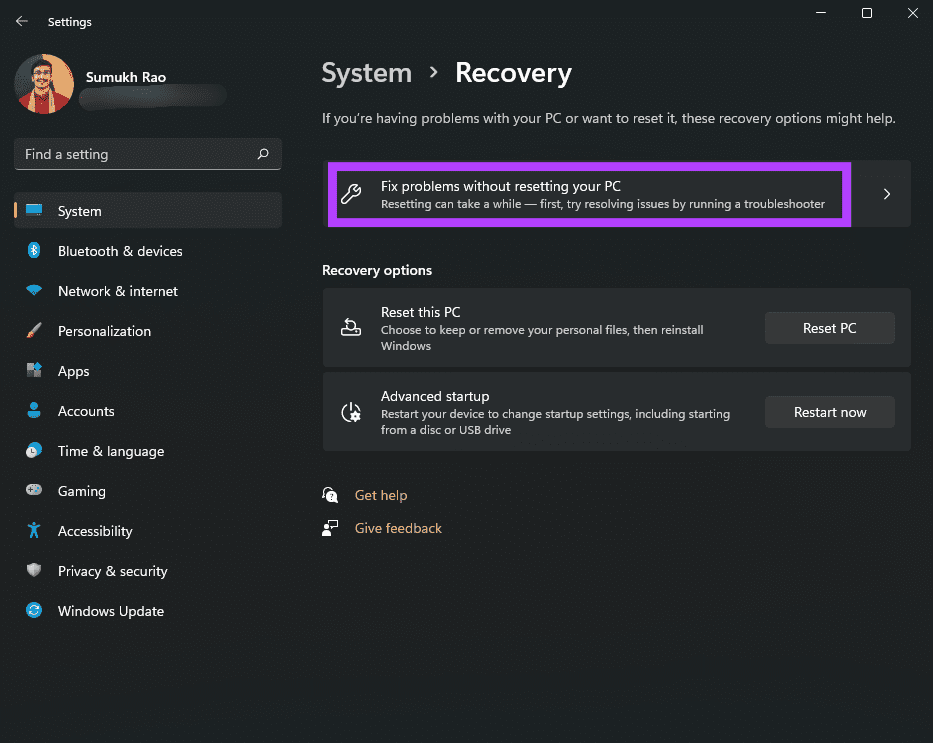Click the Apps icon in sidebar

[34, 370]
